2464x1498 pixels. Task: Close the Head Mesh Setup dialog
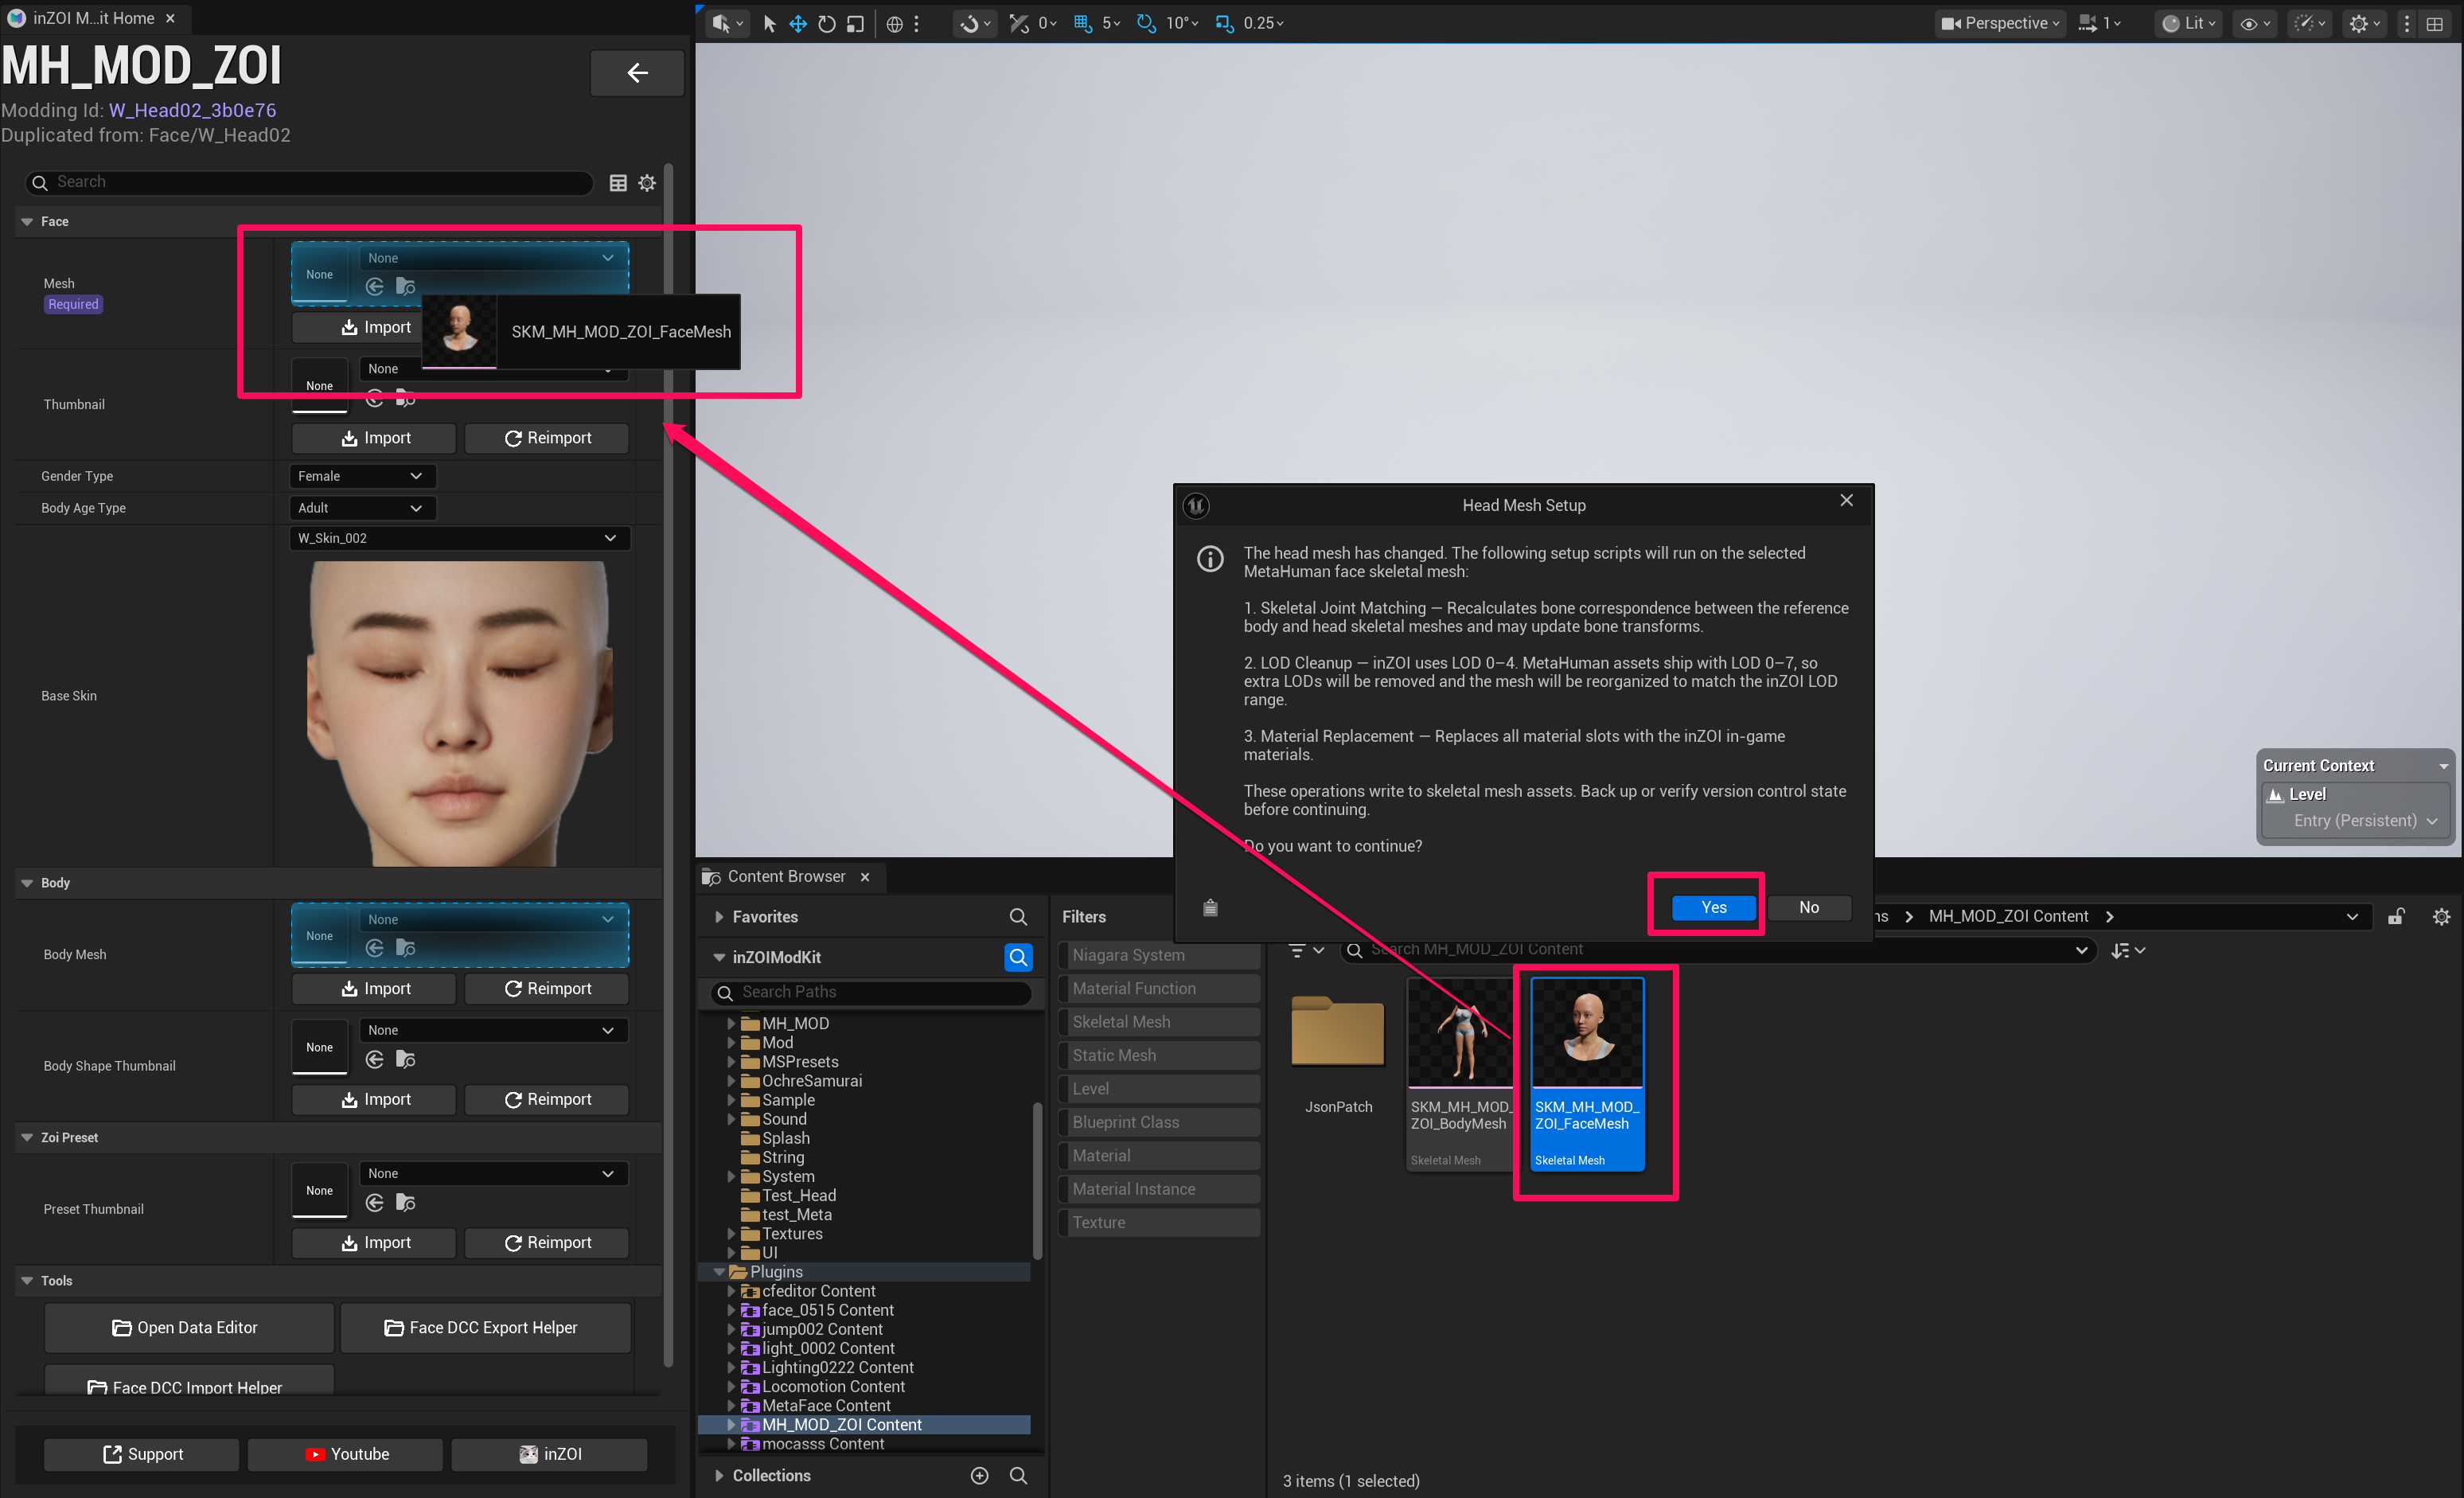pos(1846,500)
